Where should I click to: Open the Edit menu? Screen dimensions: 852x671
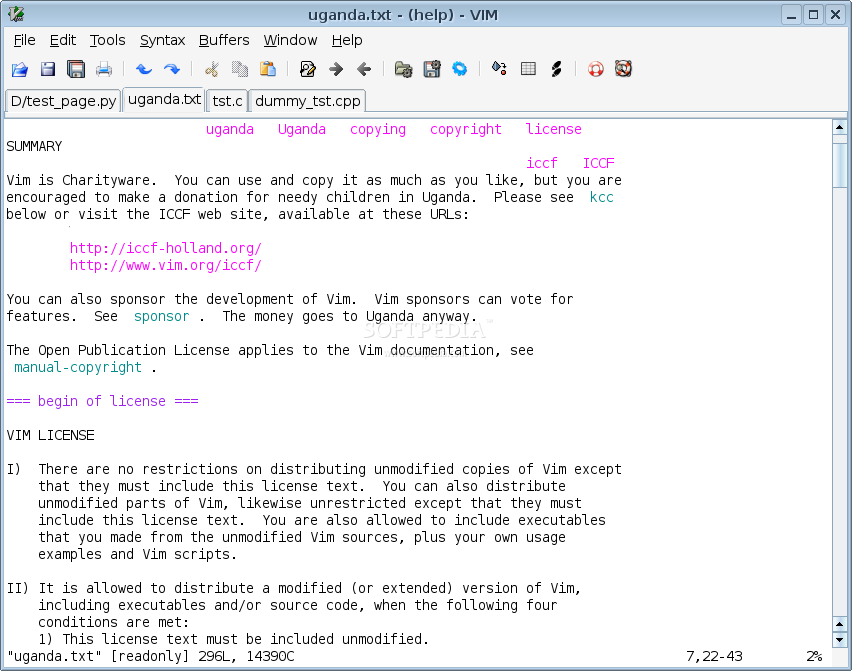[62, 40]
